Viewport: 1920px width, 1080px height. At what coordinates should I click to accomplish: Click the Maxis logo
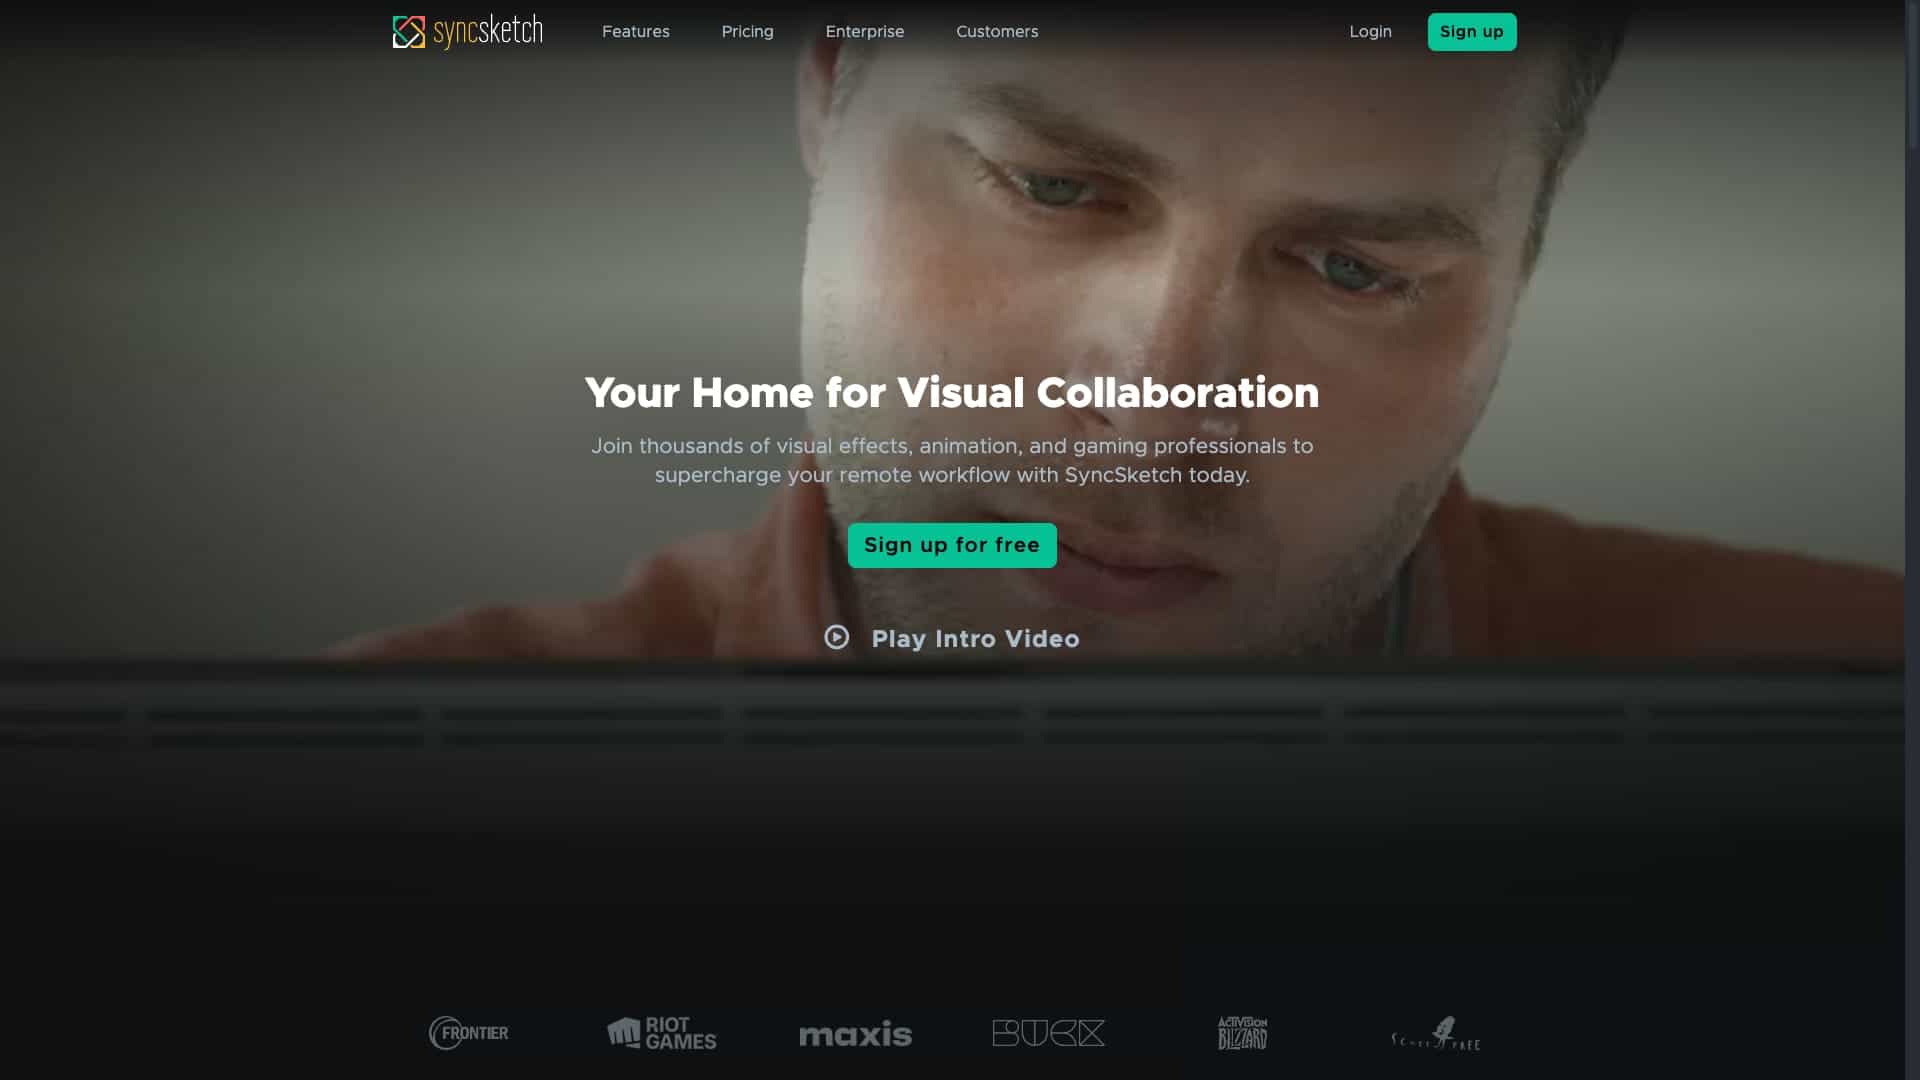855,1034
